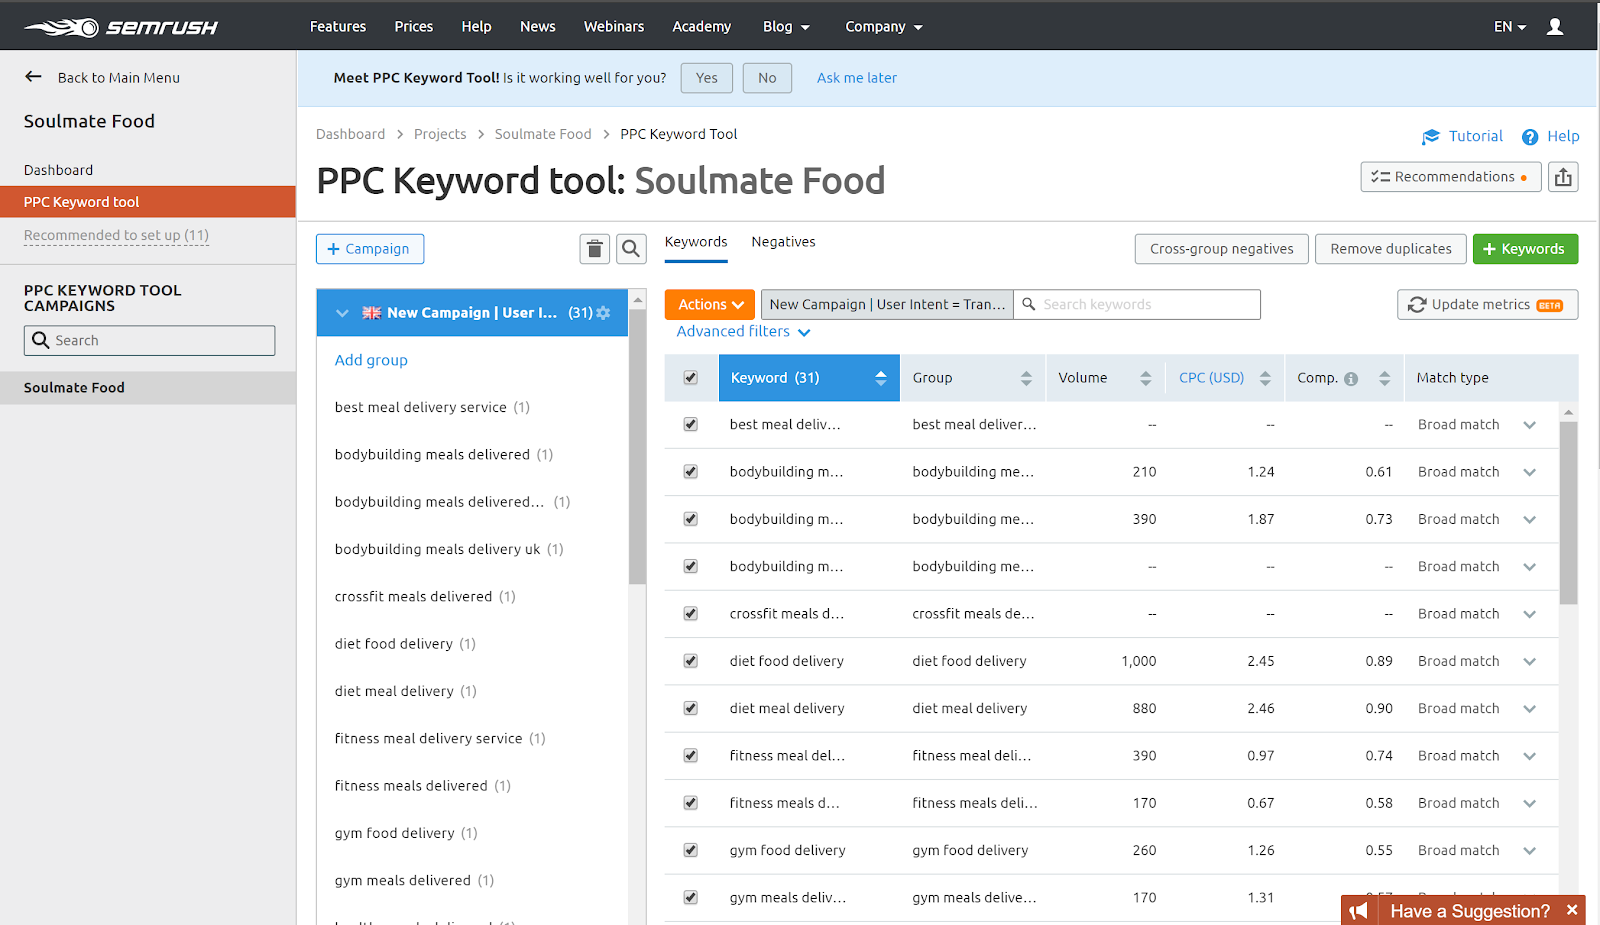Answer No to PPC tool feedback
Image resolution: width=1600 pixels, height=925 pixels.
tap(767, 78)
